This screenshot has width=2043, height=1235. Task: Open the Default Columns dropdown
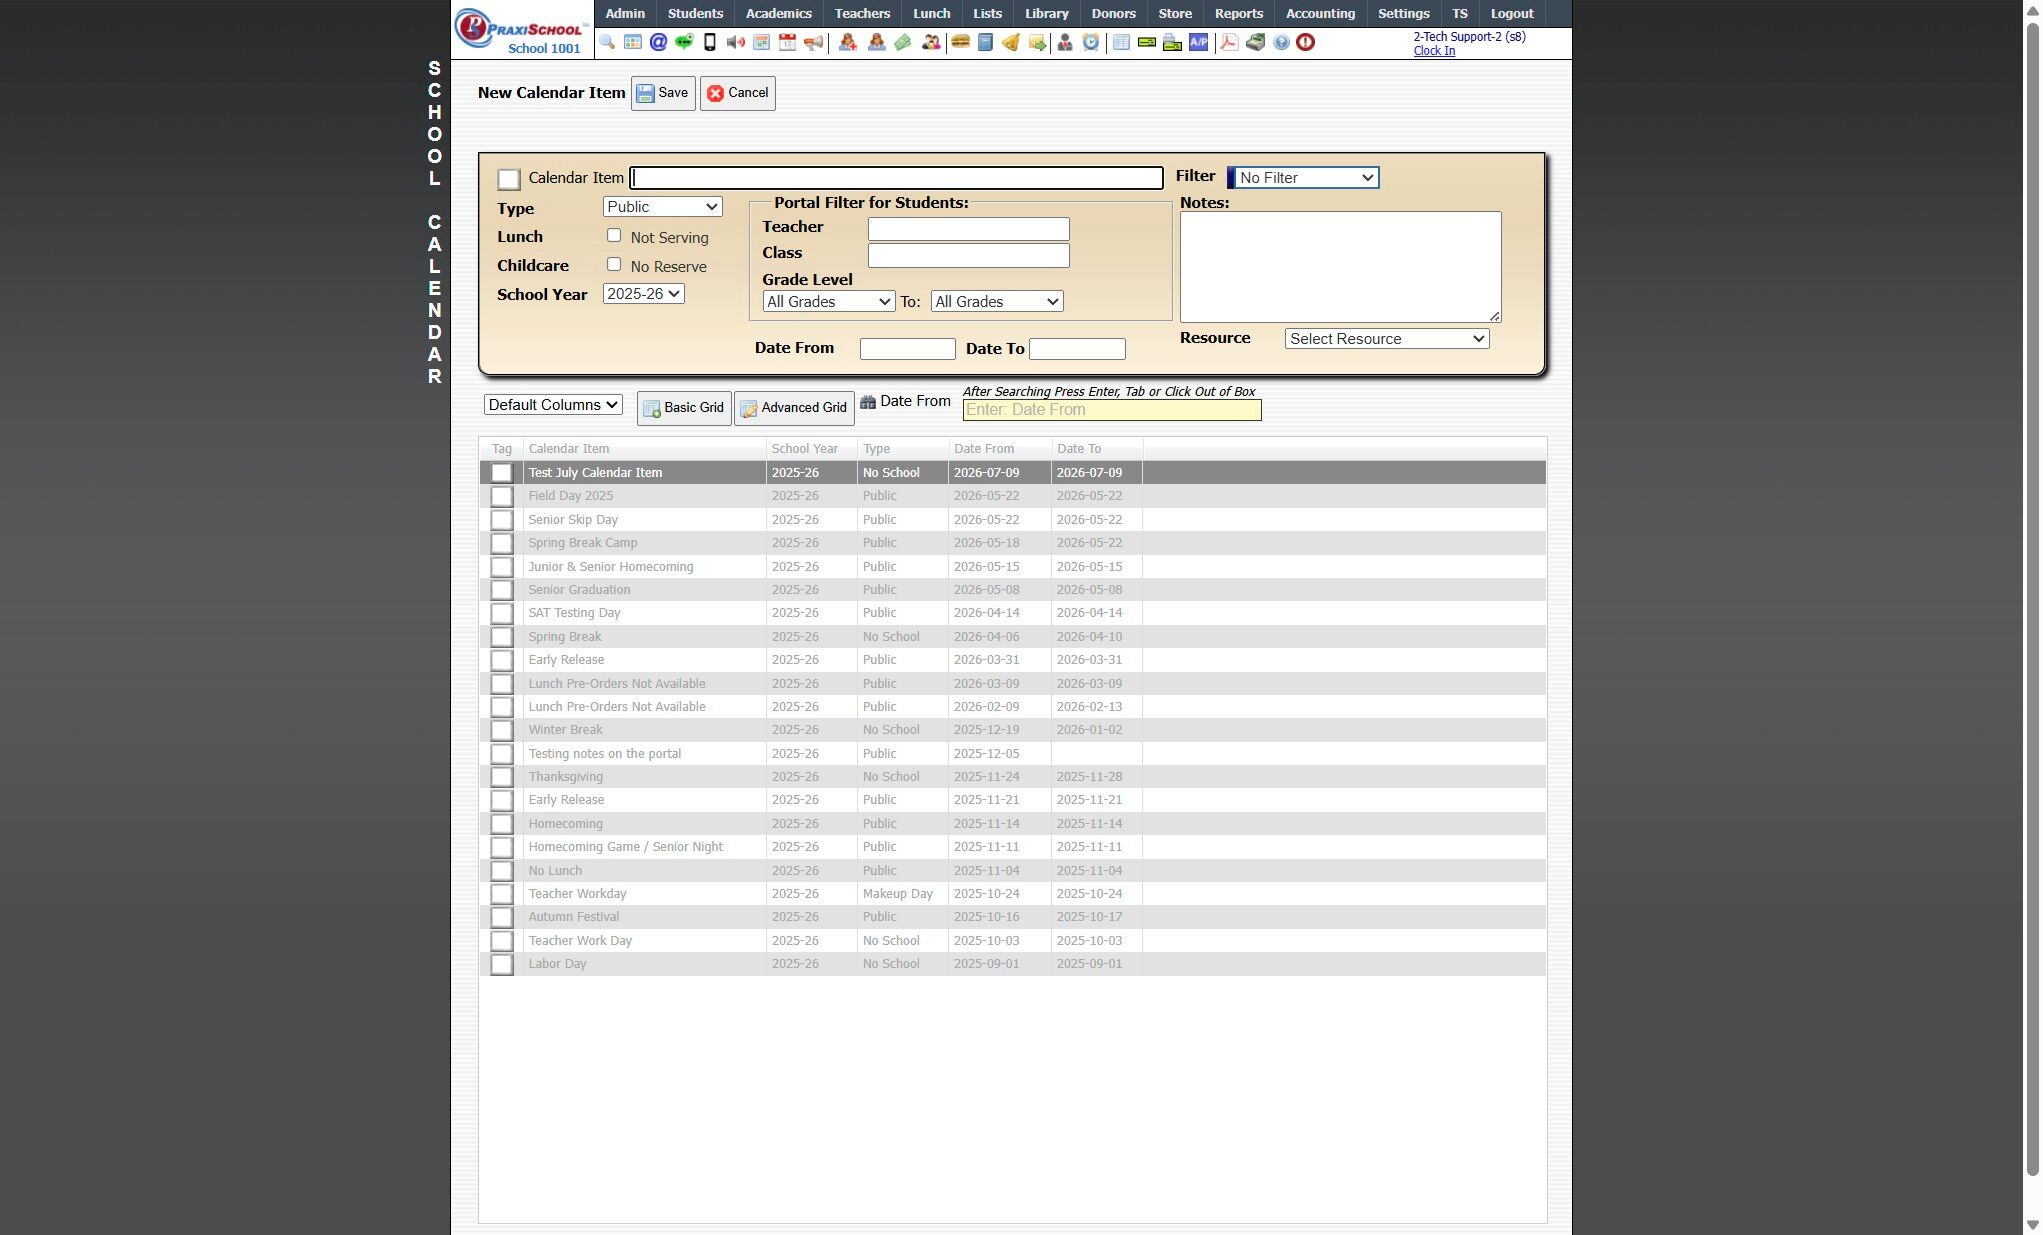click(553, 405)
